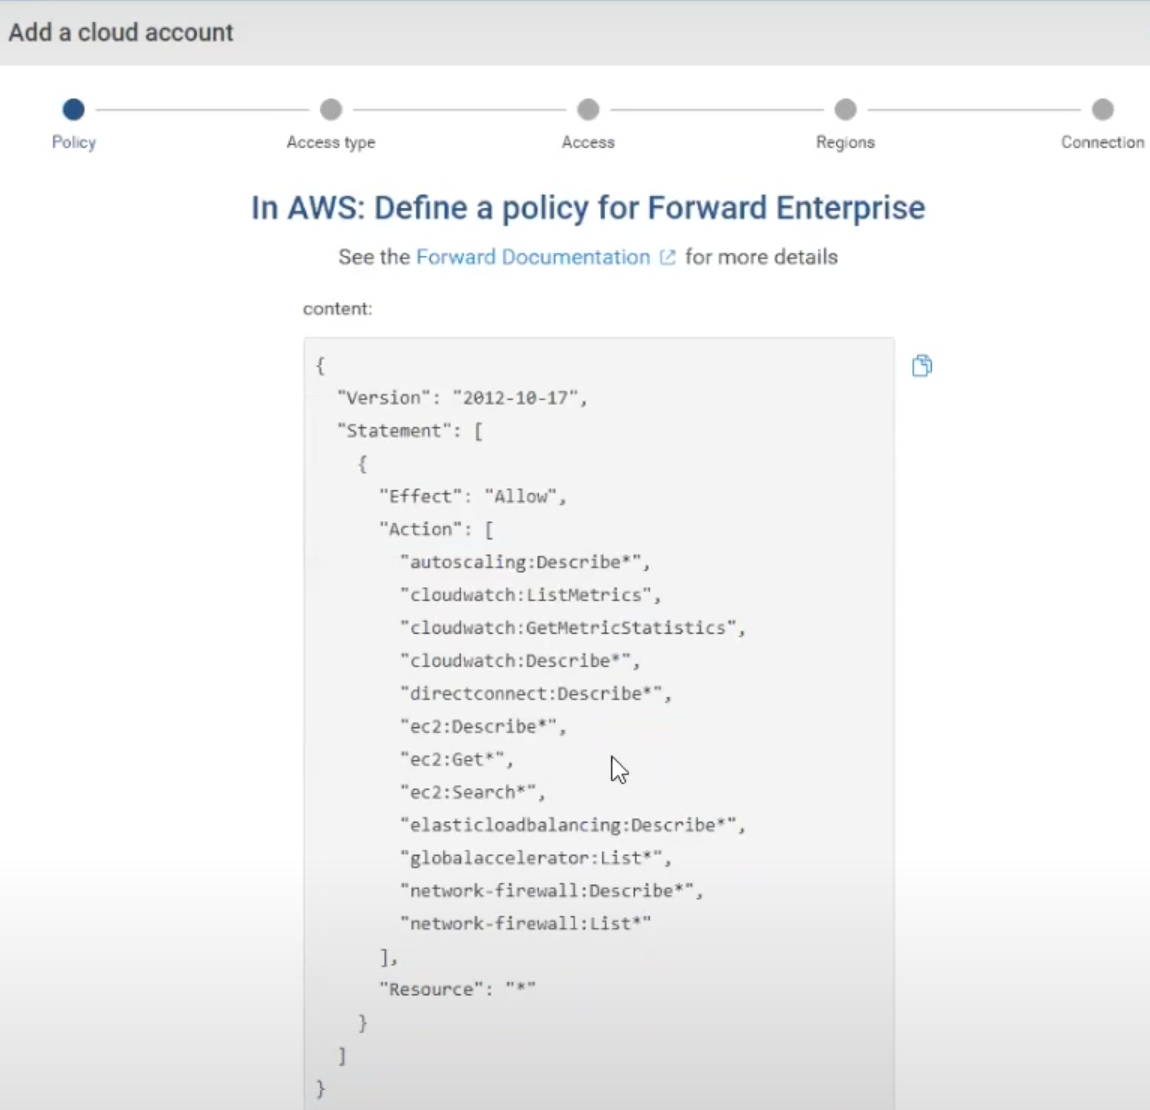The height and width of the screenshot is (1110, 1150).
Task: Open the Forward Documentation link
Action: (x=532, y=257)
